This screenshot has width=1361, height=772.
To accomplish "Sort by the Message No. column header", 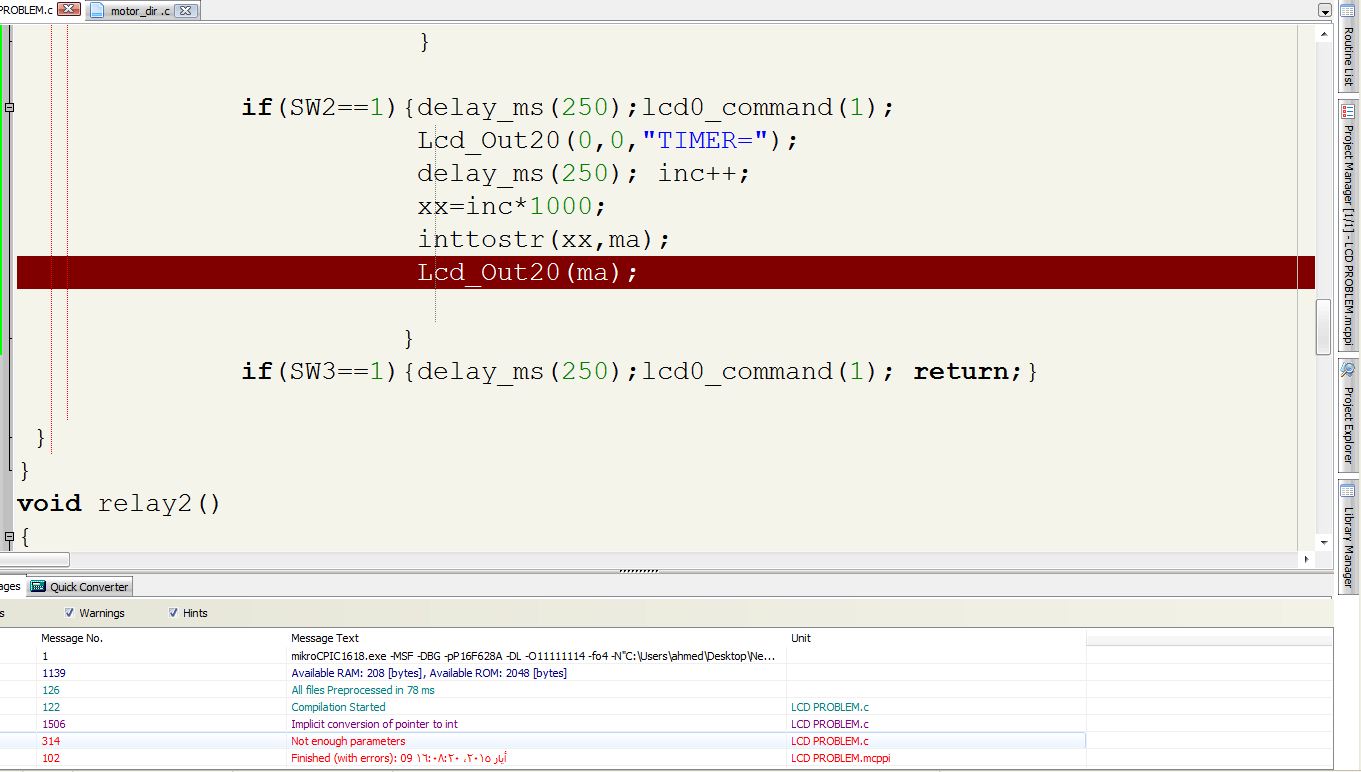I will 72,638.
